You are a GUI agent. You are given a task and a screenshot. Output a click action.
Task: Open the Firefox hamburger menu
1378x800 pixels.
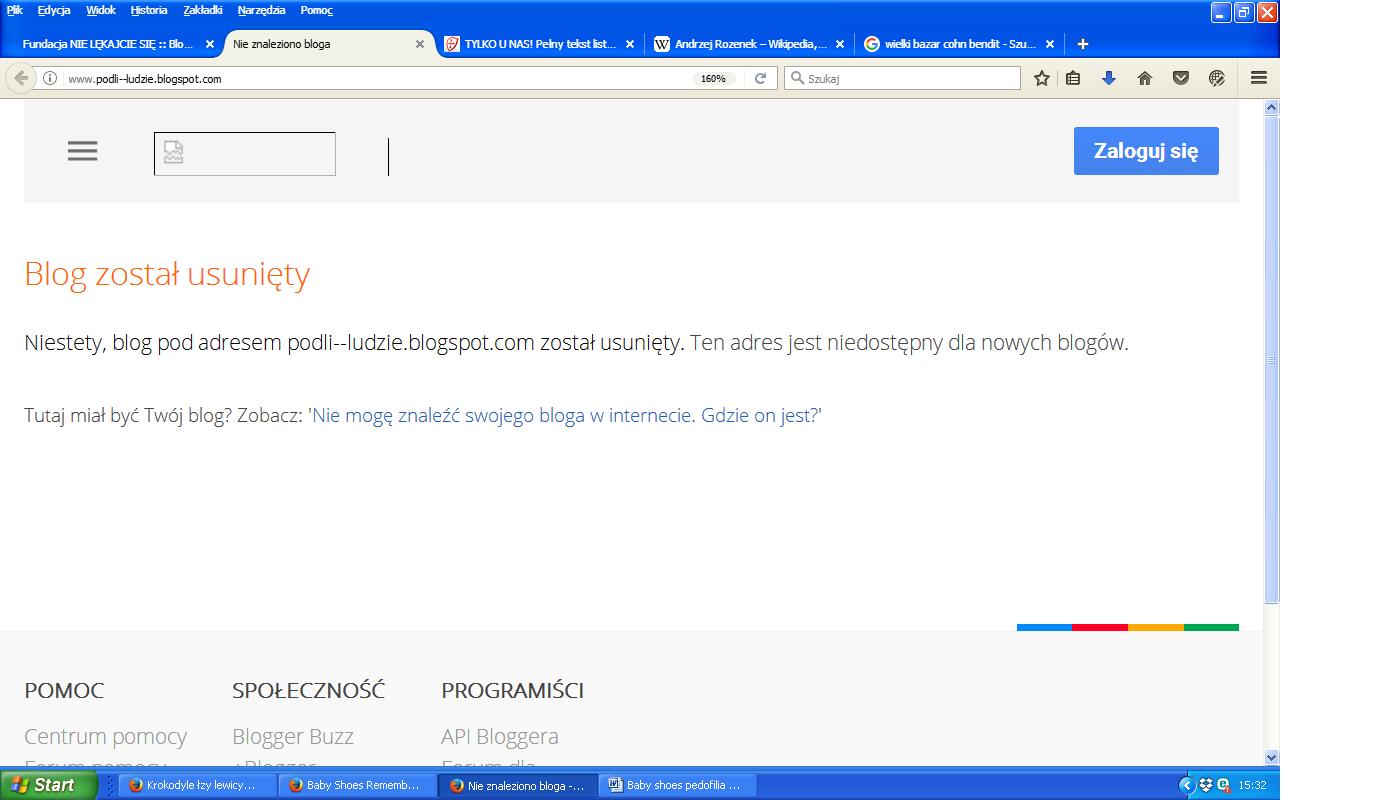pyautogui.click(x=1259, y=78)
